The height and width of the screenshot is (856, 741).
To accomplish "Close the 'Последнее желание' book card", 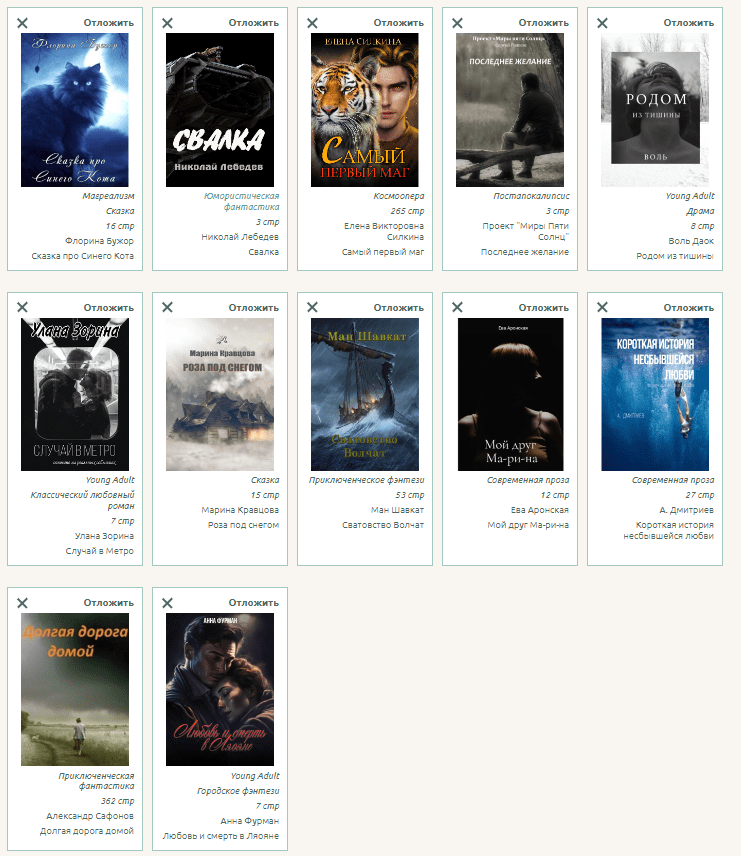I will coord(458,23).
